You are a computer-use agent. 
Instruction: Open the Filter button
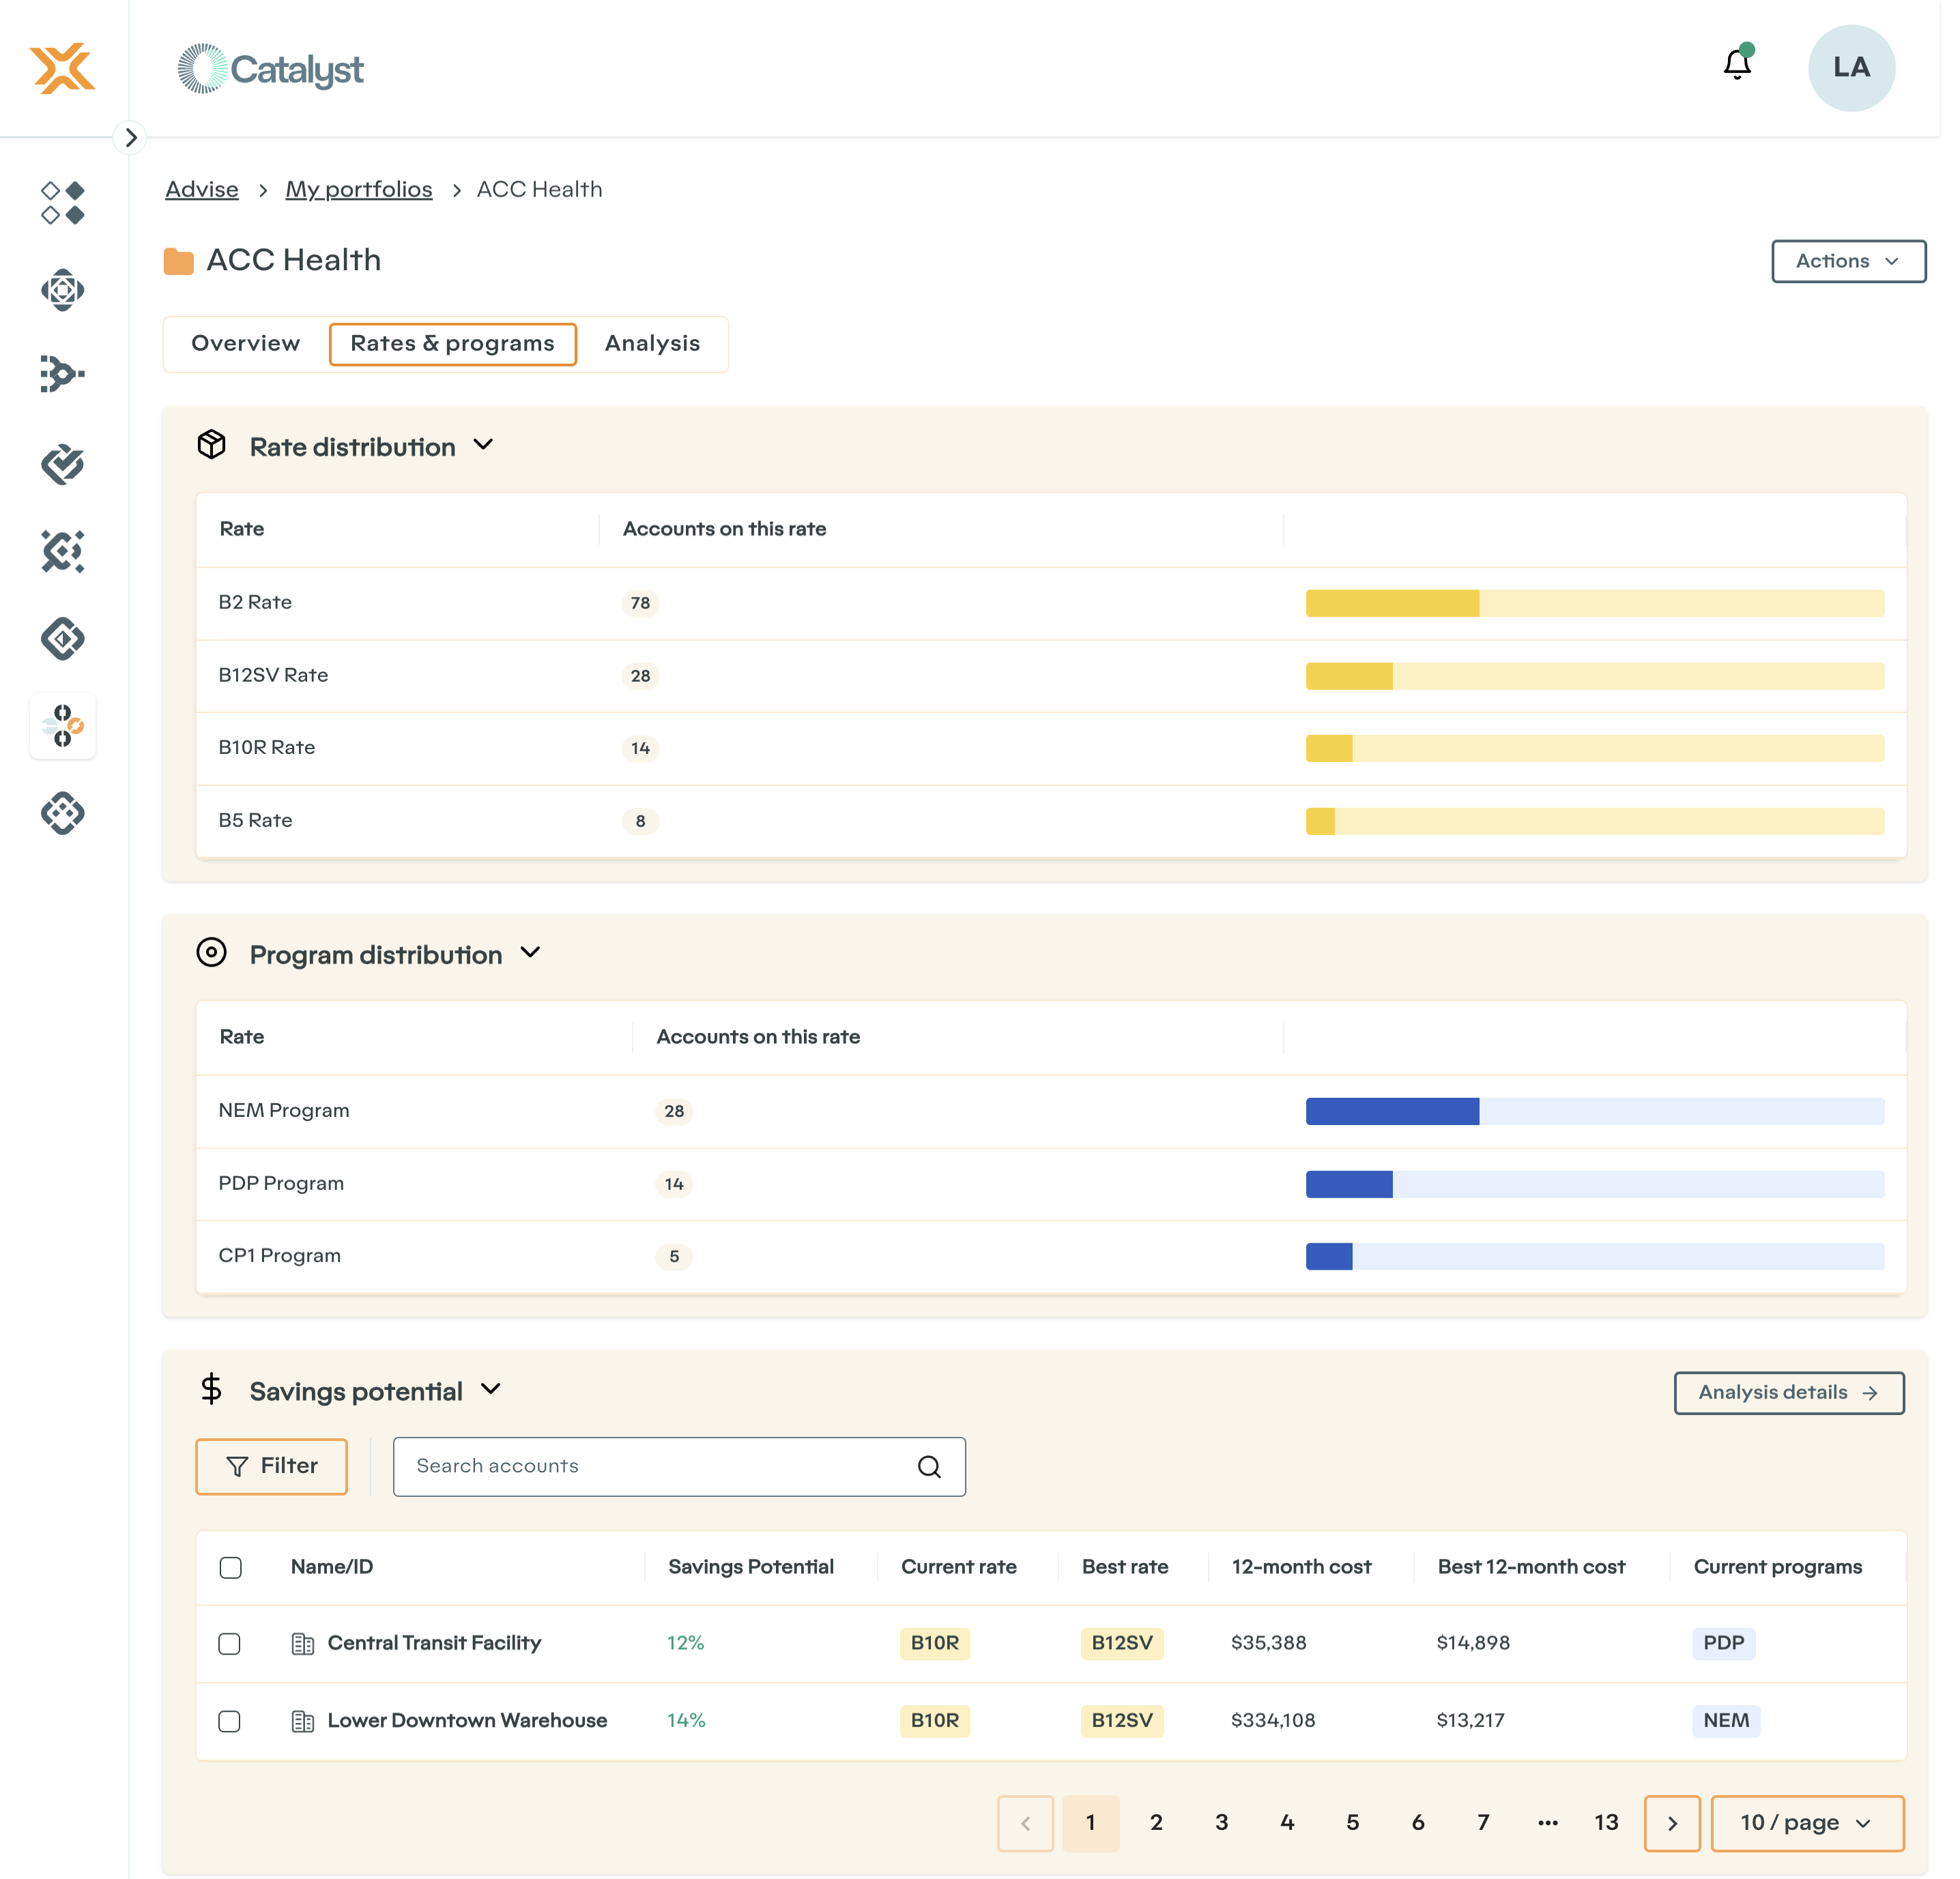tap(271, 1466)
